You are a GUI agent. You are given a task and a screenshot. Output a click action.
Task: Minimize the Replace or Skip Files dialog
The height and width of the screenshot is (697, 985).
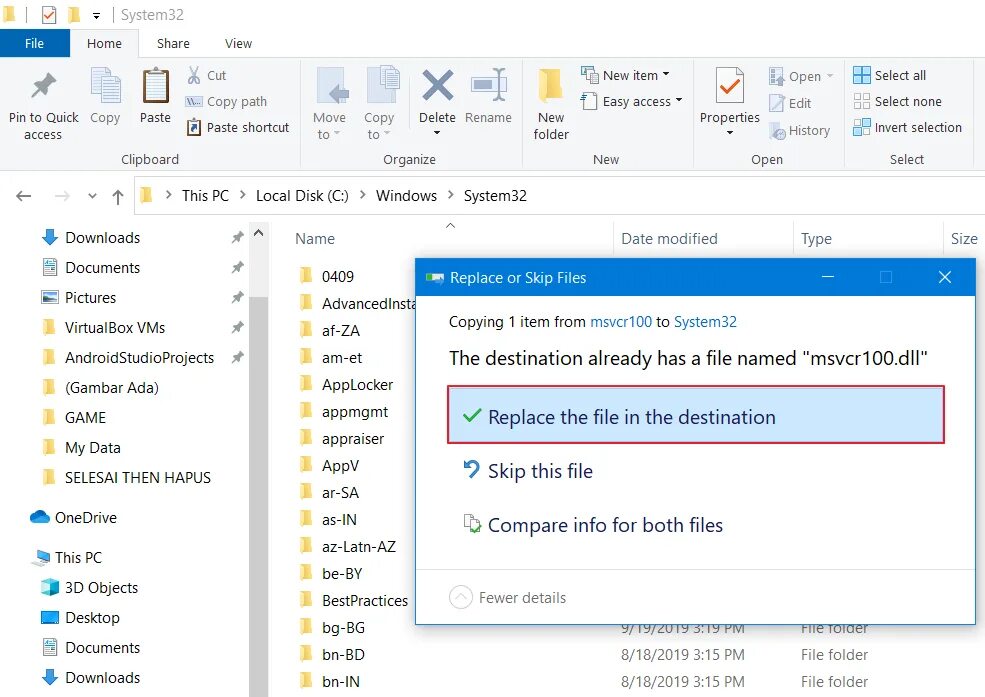click(828, 277)
